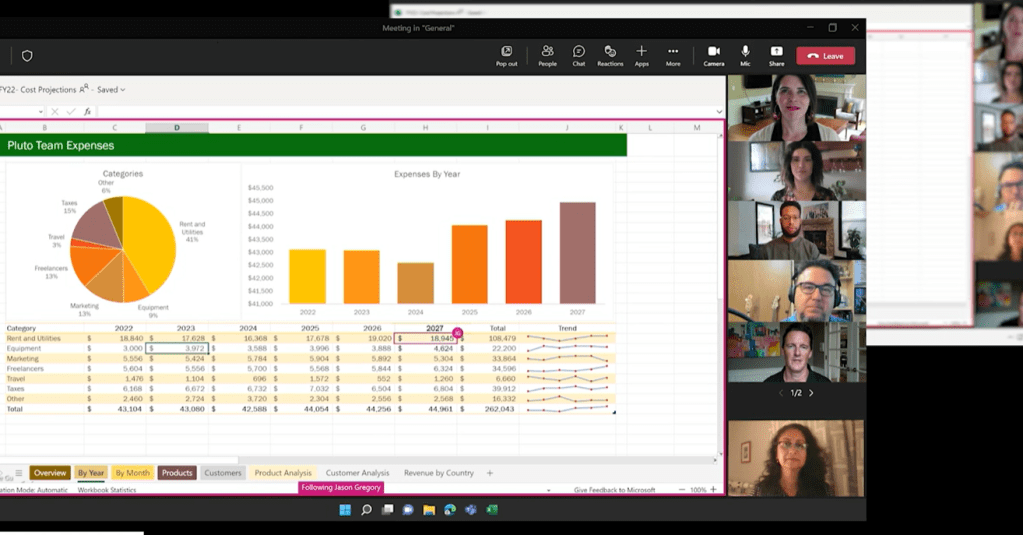
Task: Leave the meeting
Action: point(825,56)
